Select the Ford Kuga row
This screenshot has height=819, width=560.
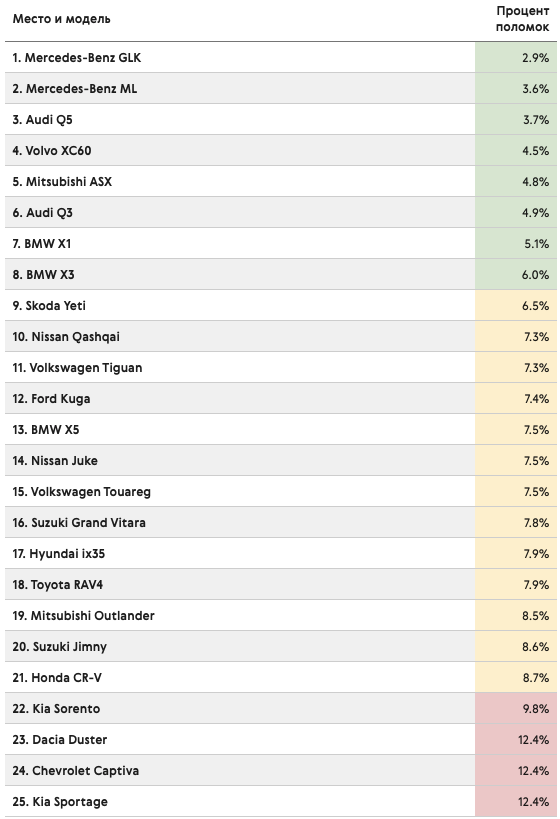(x=281, y=399)
